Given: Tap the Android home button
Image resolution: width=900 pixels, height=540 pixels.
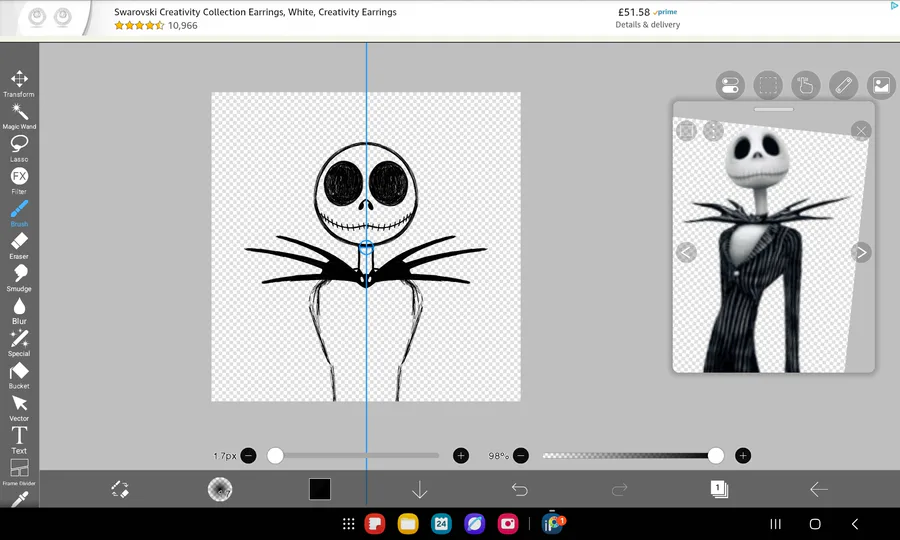Looking at the screenshot, I should pos(815,523).
